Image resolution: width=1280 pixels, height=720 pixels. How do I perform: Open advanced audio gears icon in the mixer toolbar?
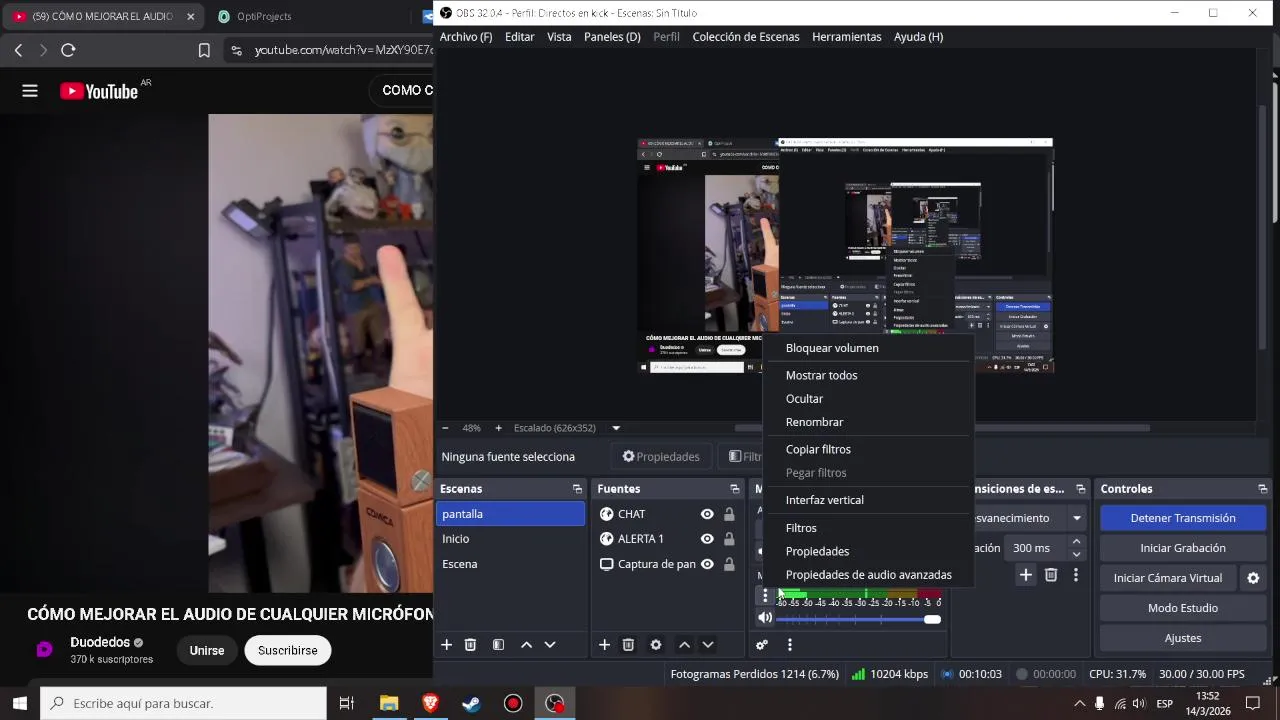point(762,645)
